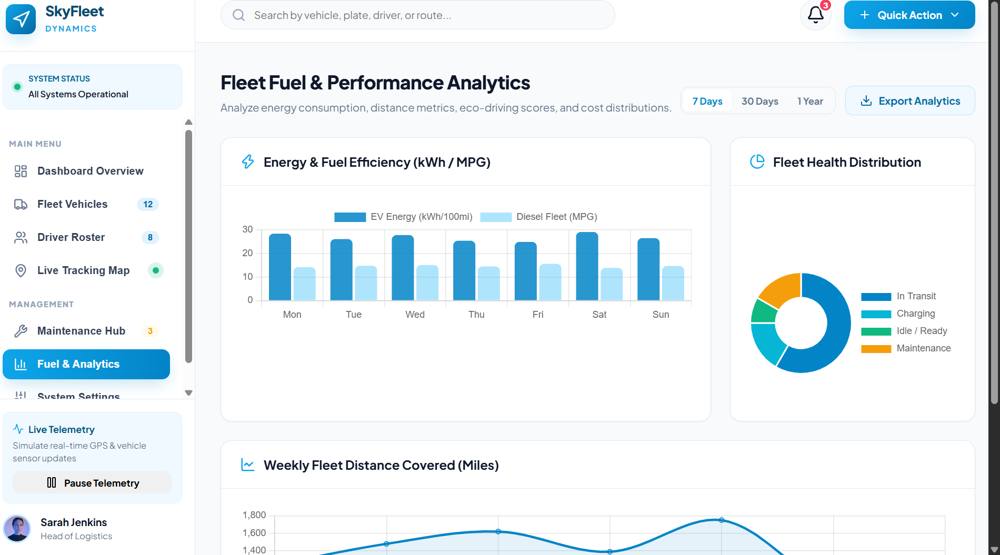Toggle Maintenance legend in health chart
The image size is (1000, 555).
coord(906,348)
